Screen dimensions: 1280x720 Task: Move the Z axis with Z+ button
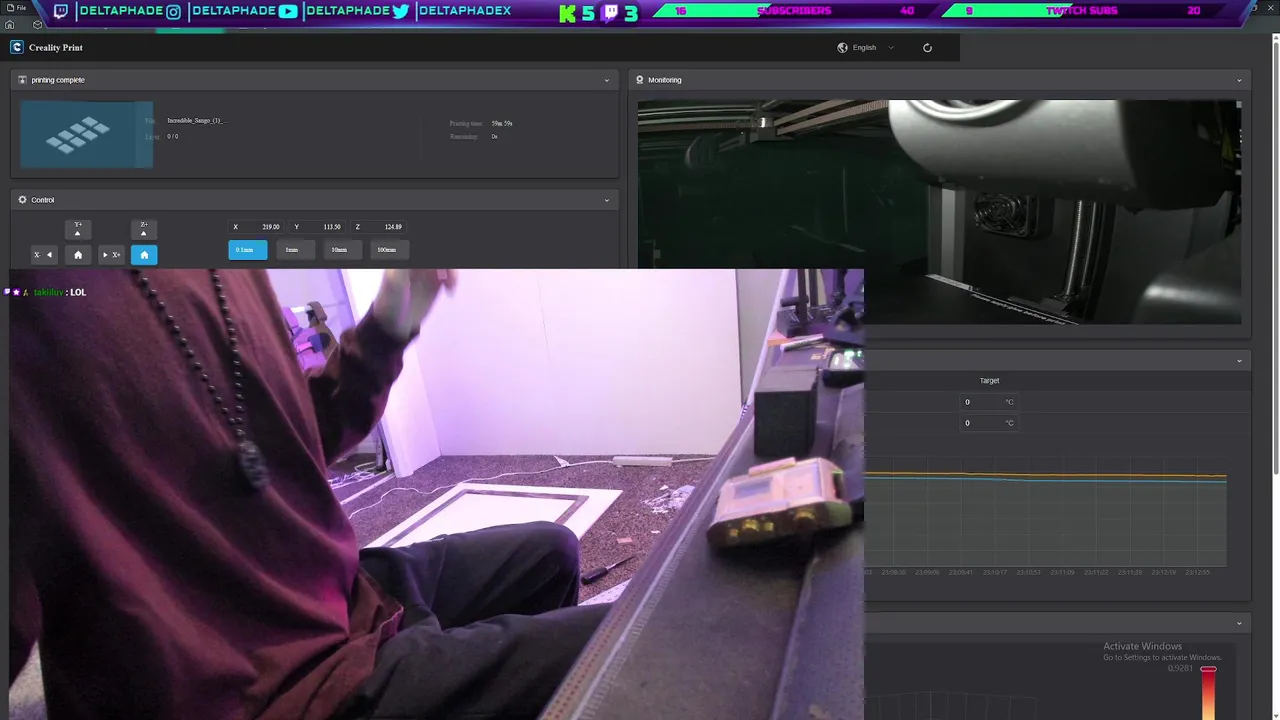pos(144,229)
